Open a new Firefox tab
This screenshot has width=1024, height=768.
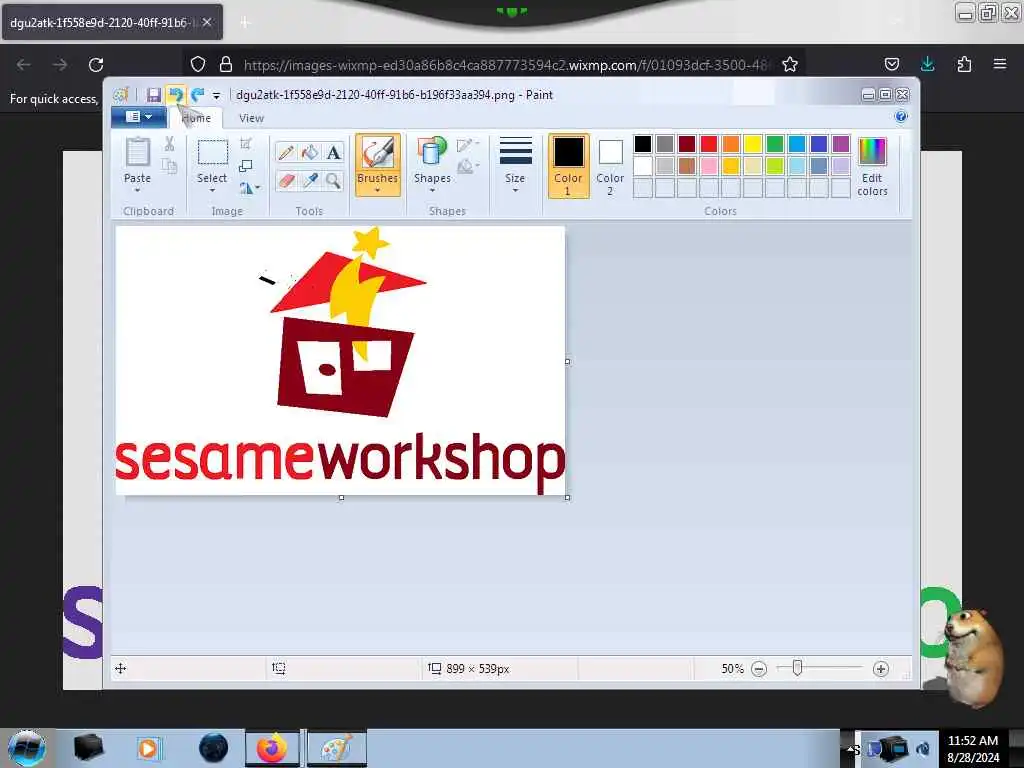click(x=245, y=22)
